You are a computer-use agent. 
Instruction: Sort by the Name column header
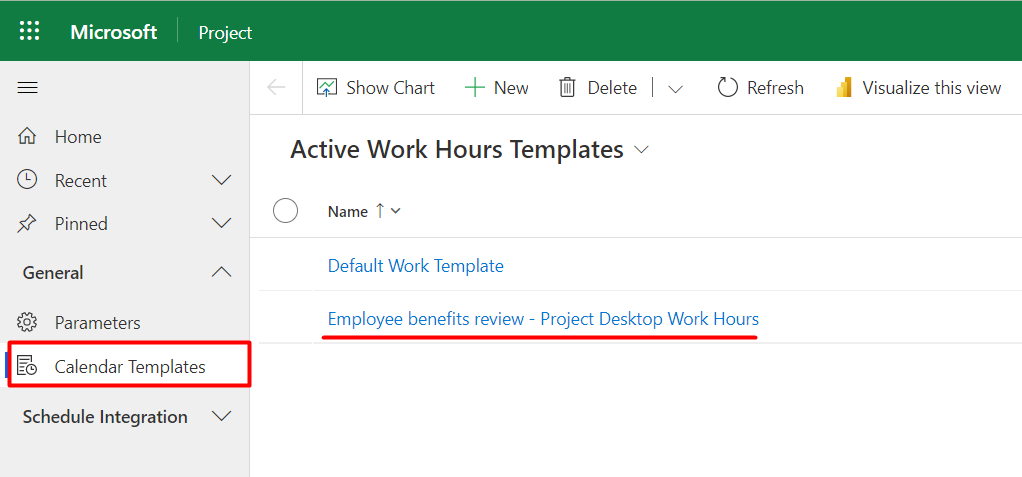pos(348,211)
